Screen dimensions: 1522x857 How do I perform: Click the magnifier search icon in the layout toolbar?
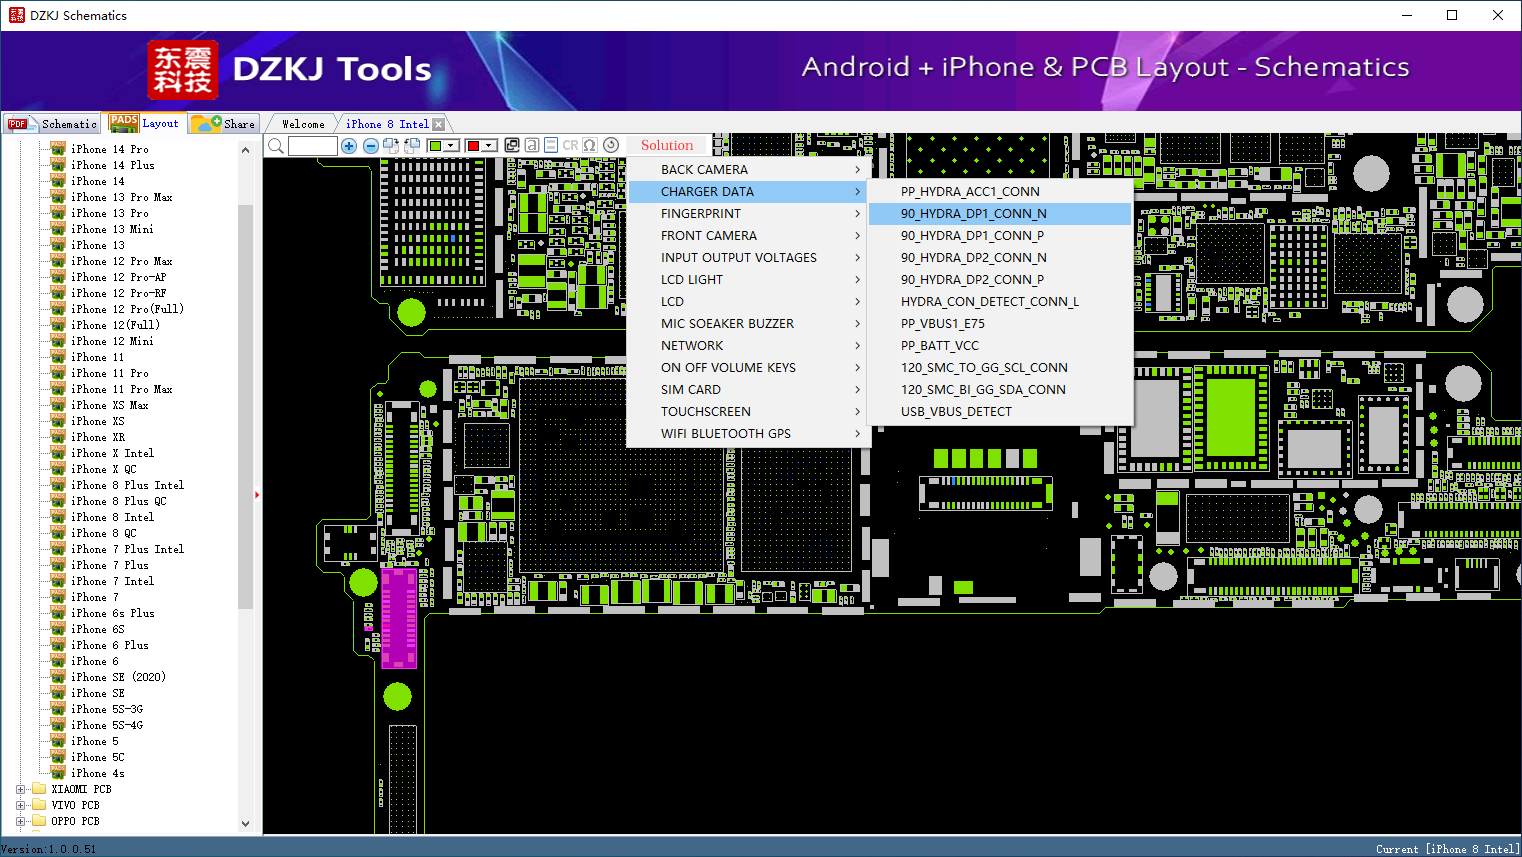click(276, 146)
